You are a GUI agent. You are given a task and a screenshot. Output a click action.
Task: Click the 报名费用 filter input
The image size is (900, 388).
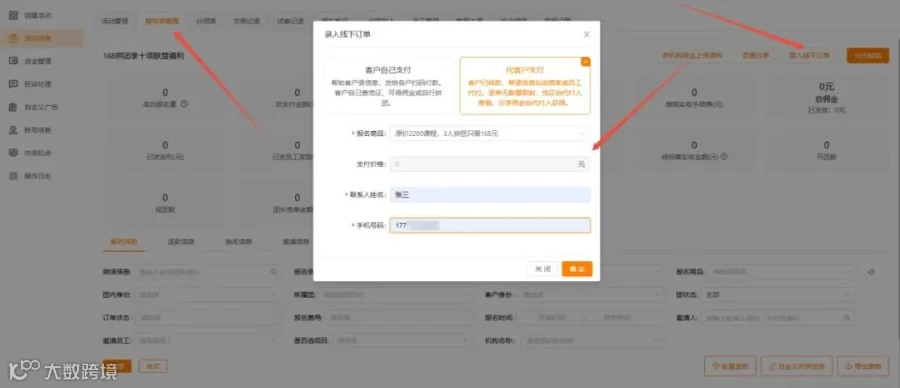[400, 317]
